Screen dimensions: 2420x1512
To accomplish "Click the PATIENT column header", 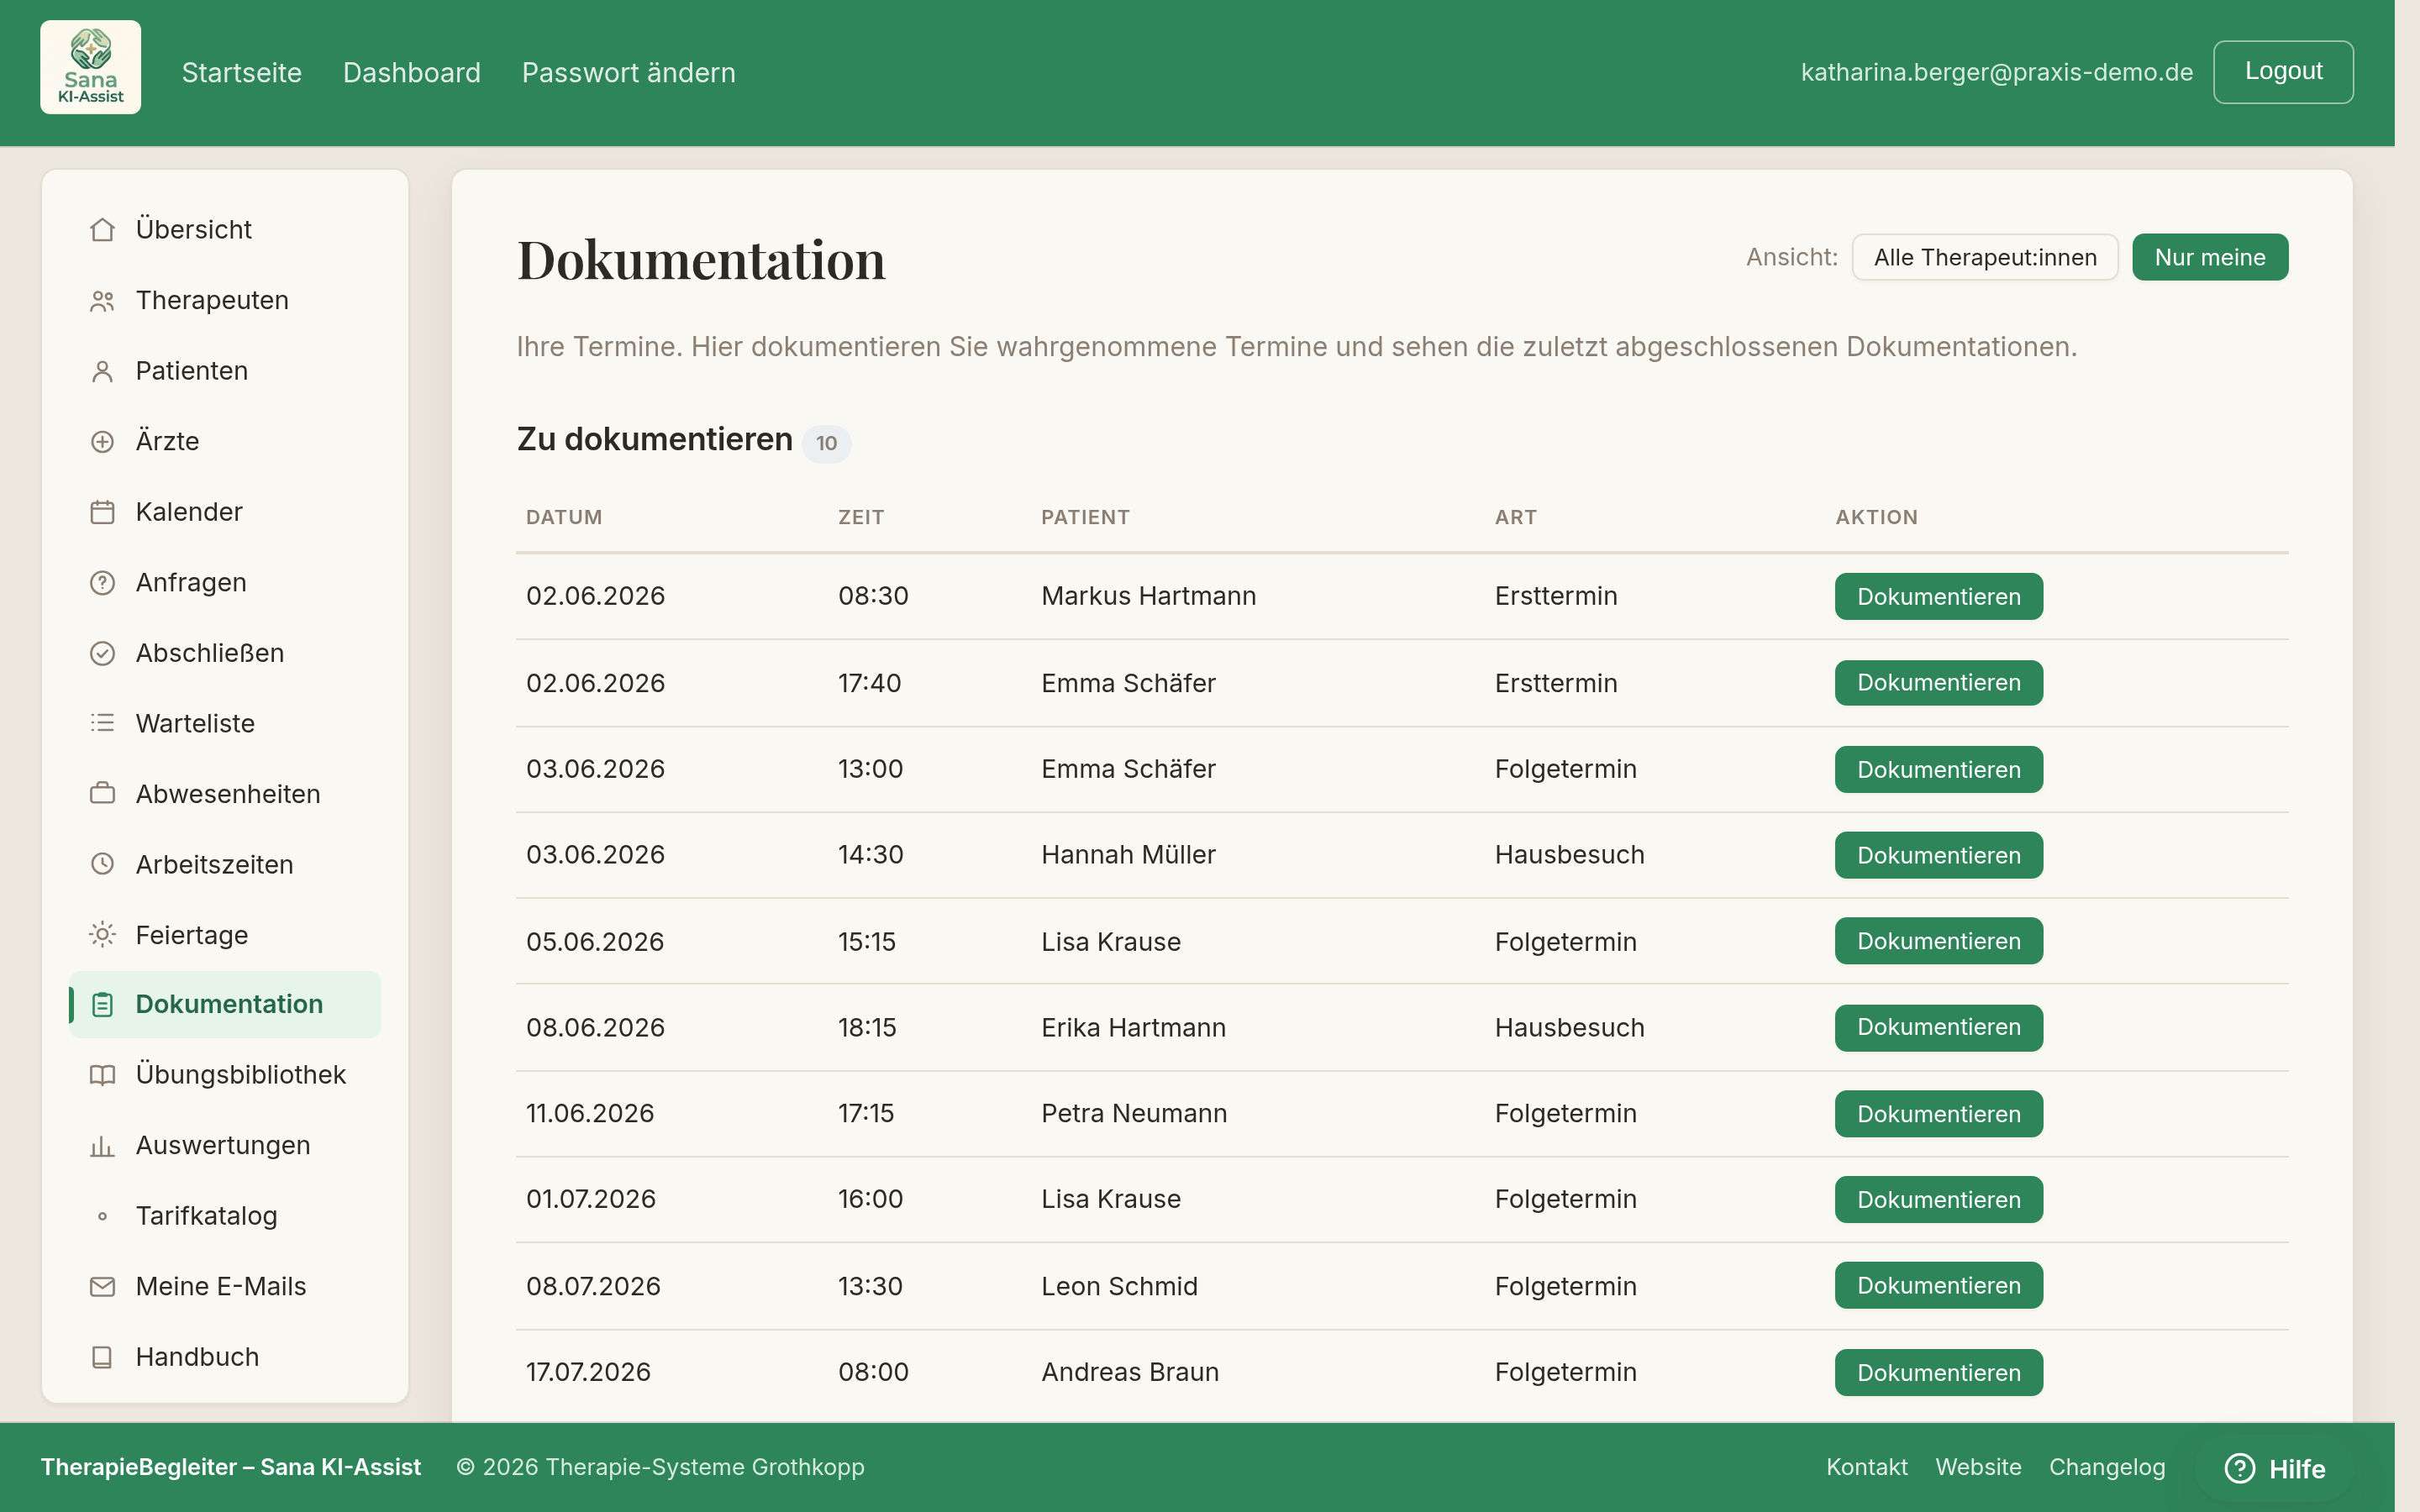I will tap(1085, 518).
